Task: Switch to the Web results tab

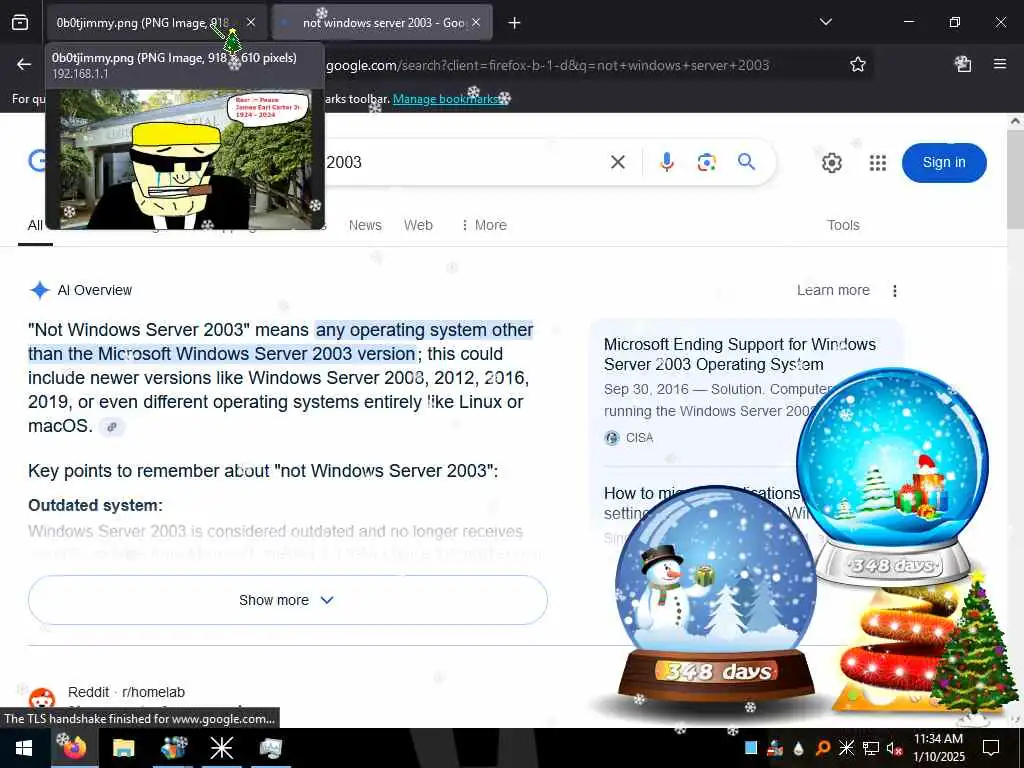Action: (x=418, y=225)
